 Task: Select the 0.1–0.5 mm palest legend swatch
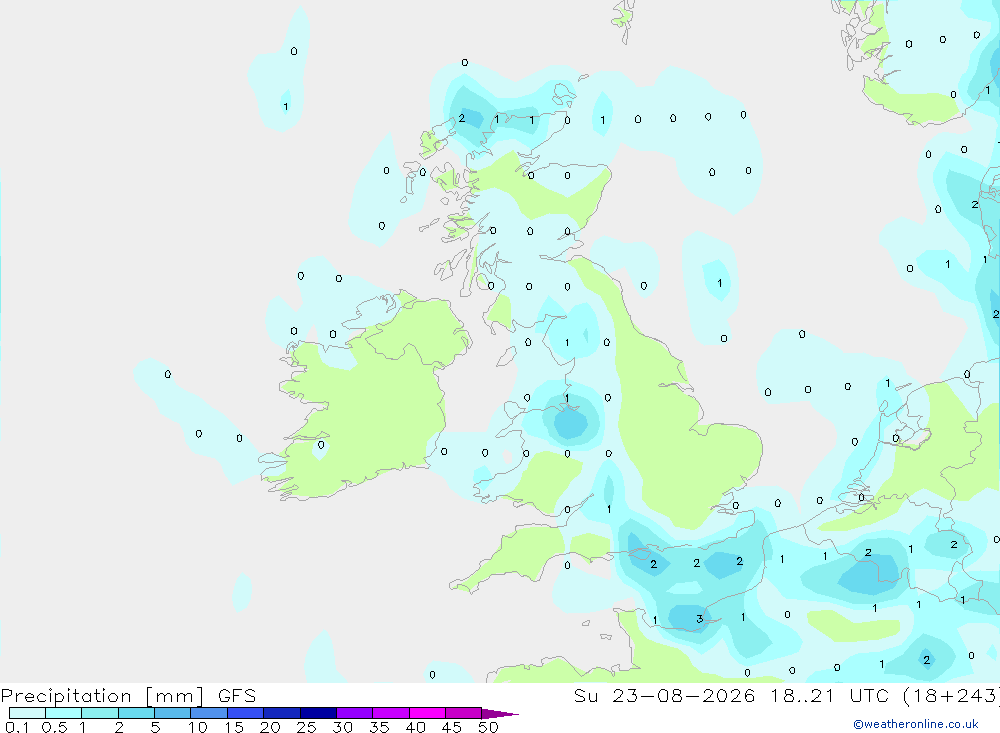pos(27,713)
